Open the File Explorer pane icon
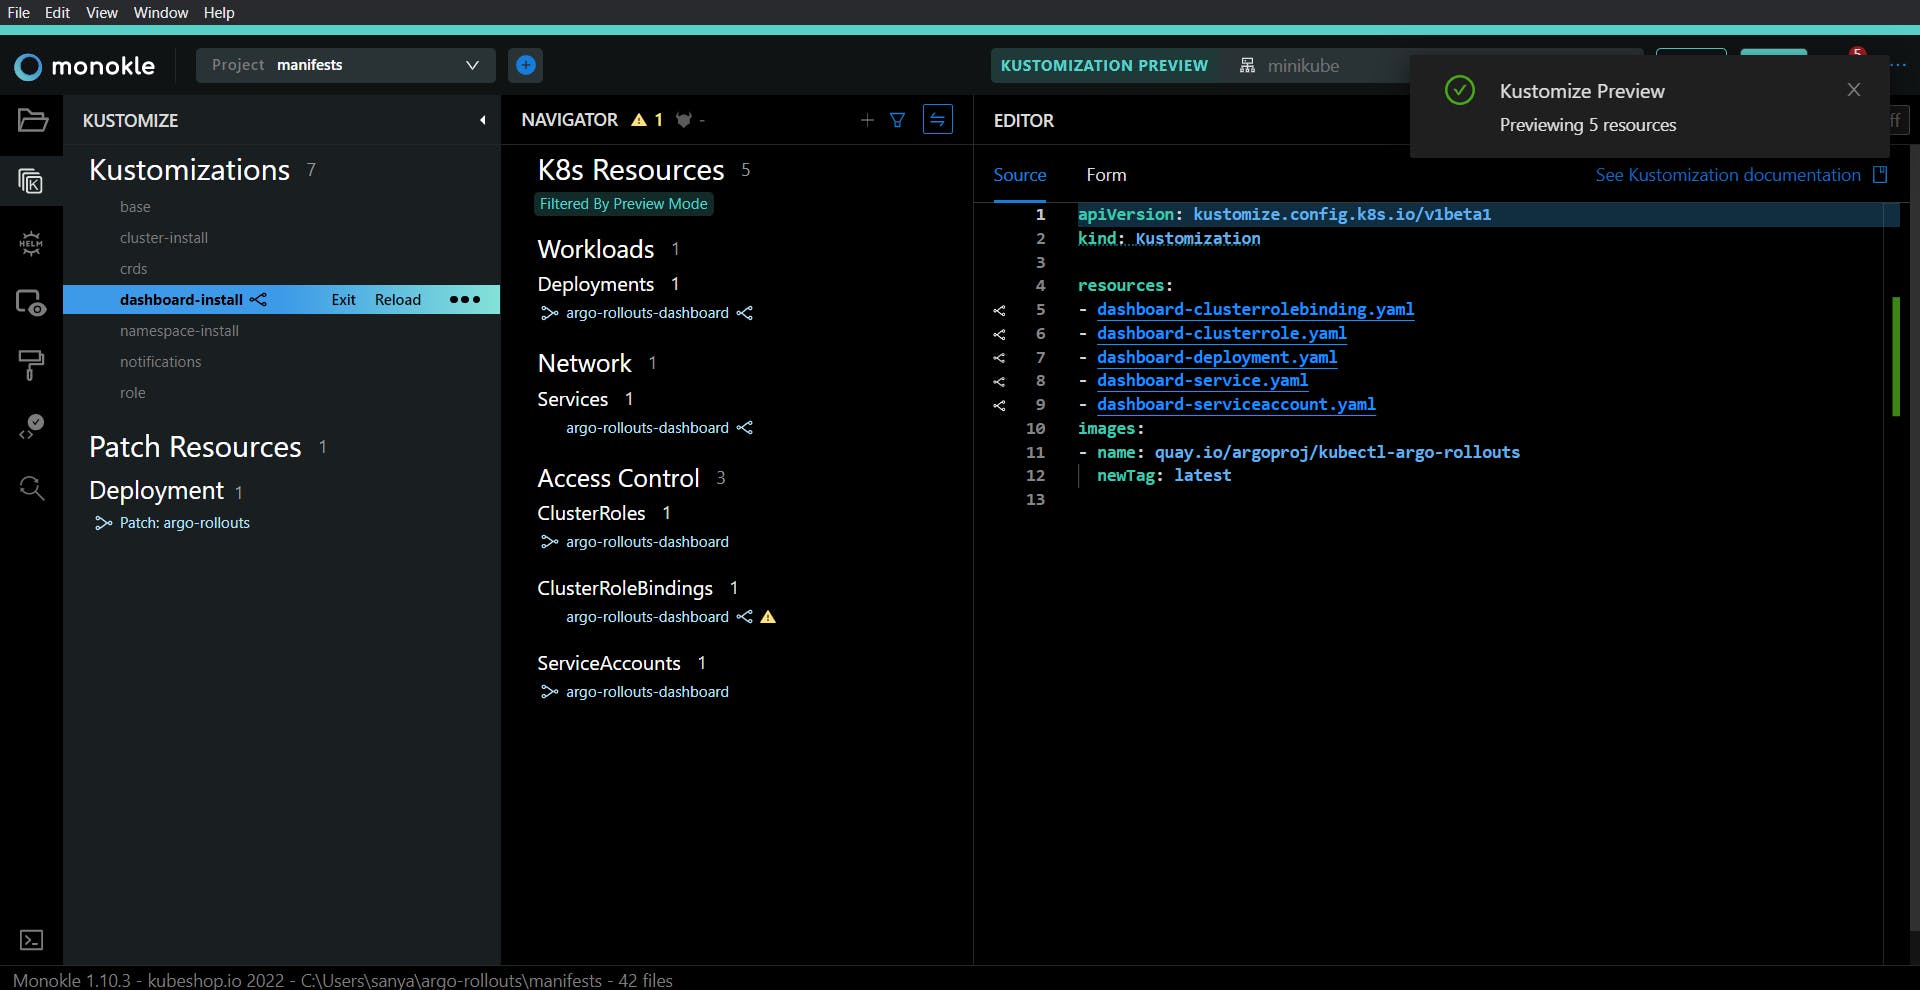1920x990 pixels. click(x=32, y=121)
